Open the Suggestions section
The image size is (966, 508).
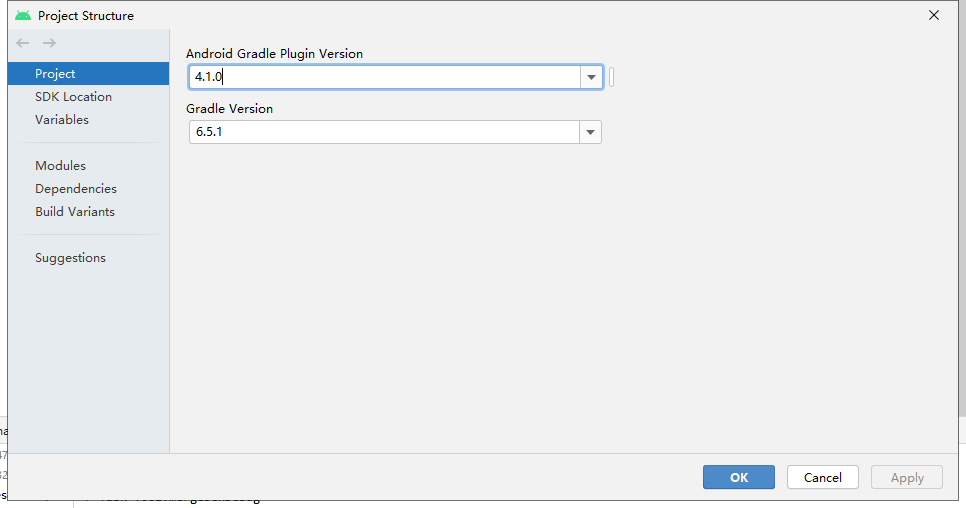pyautogui.click(x=70, y=258)
